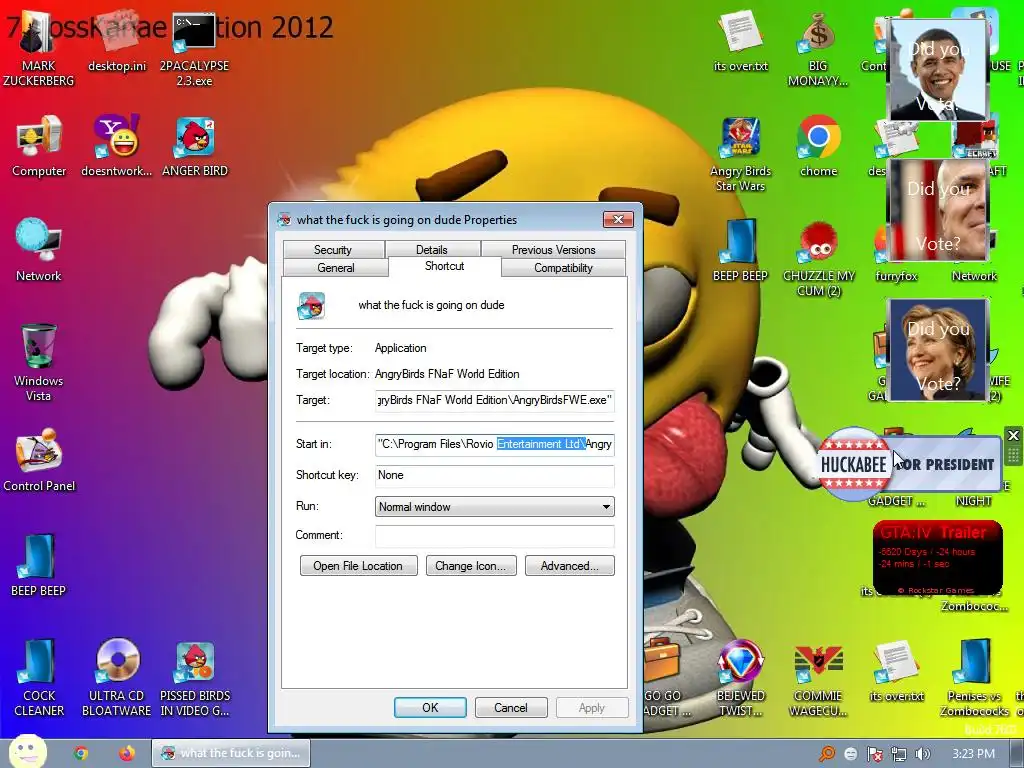
Task: Select the its over.txt icon at top
Action: tap(740, 41)
